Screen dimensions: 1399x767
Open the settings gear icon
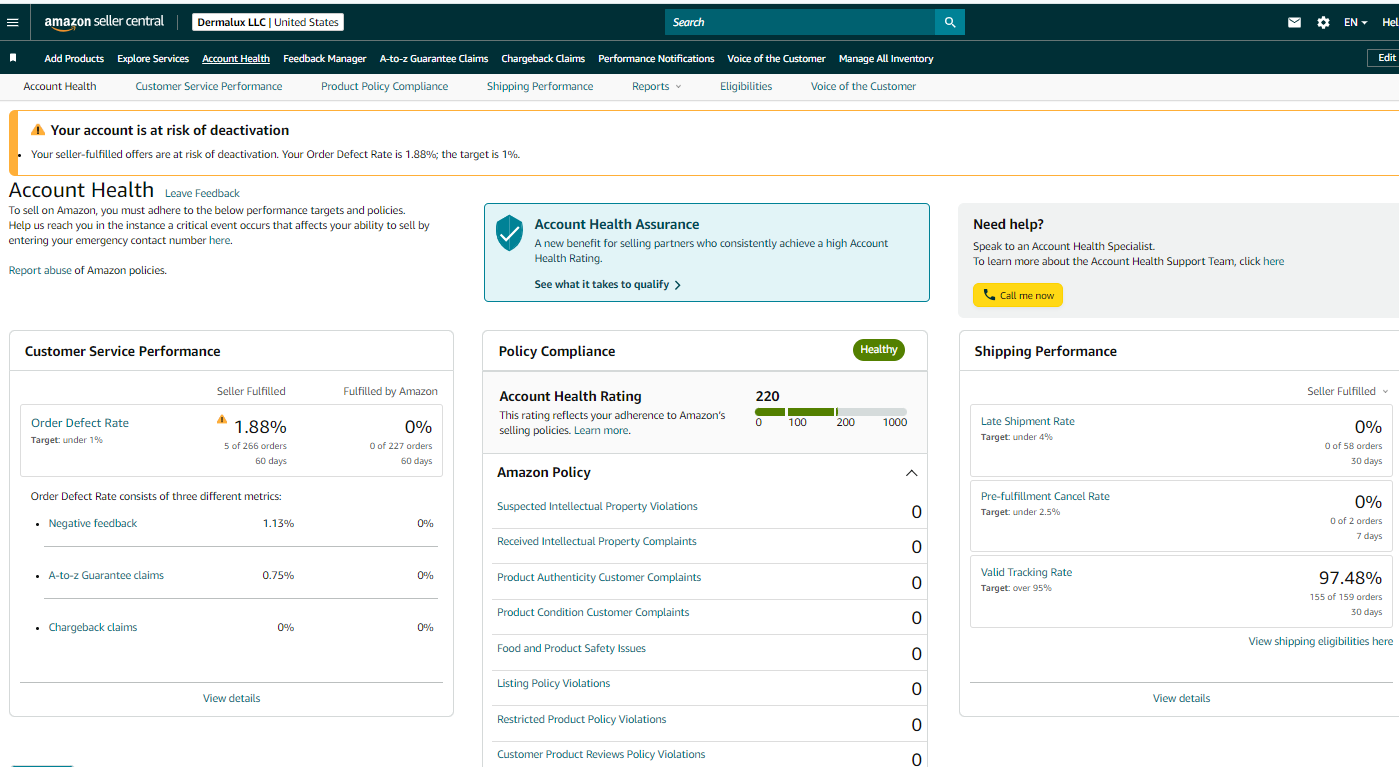point(1324,22)
